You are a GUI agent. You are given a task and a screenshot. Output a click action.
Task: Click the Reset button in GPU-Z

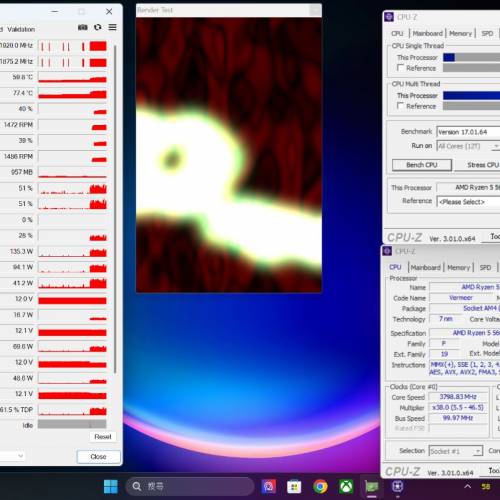[103, 437]
